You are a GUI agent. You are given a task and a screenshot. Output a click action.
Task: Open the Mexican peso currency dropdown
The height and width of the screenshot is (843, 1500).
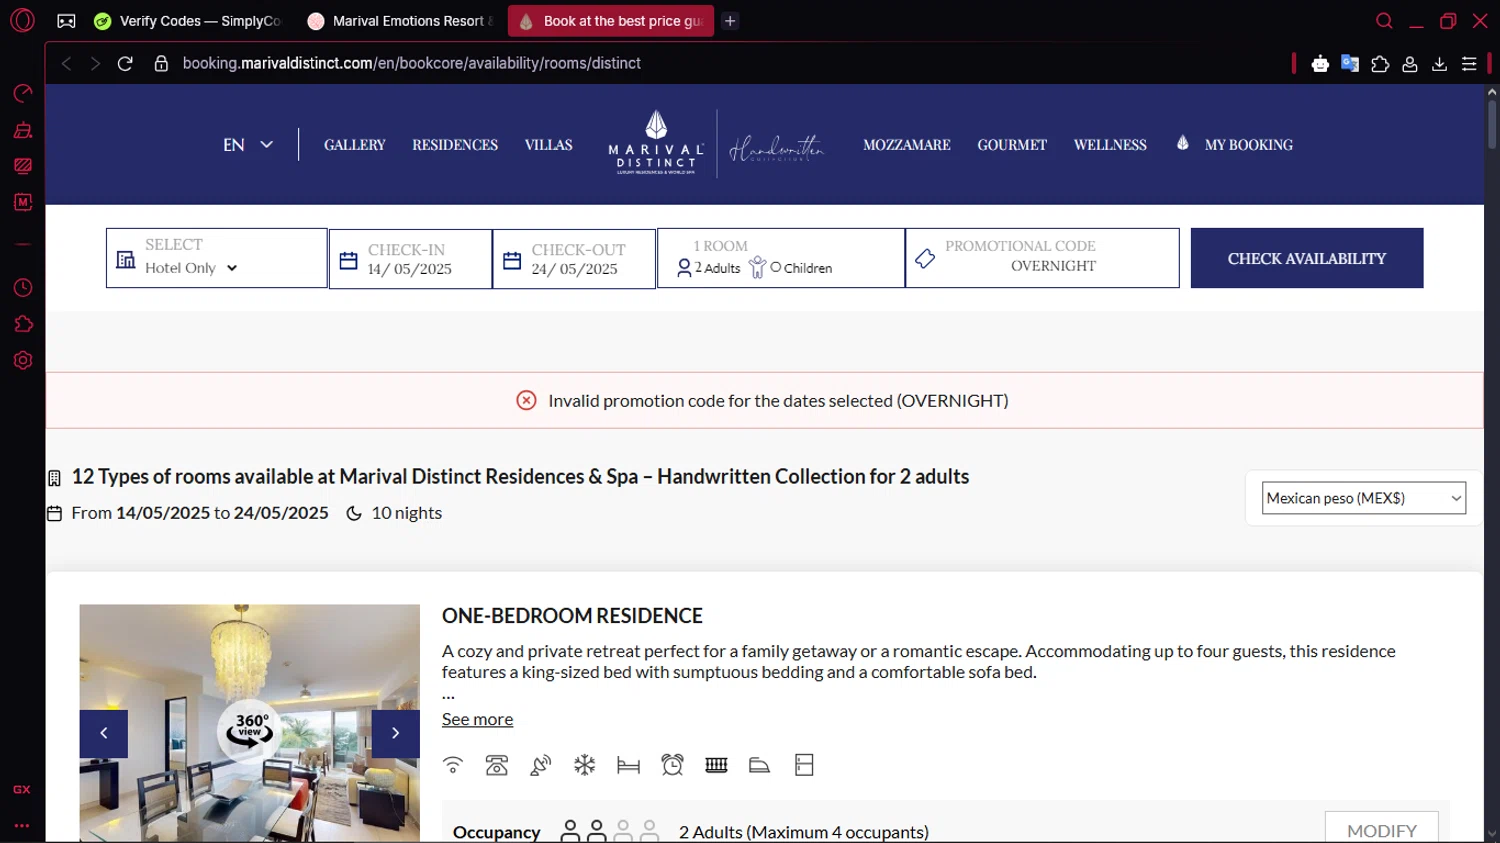(x=1364, y=498)
